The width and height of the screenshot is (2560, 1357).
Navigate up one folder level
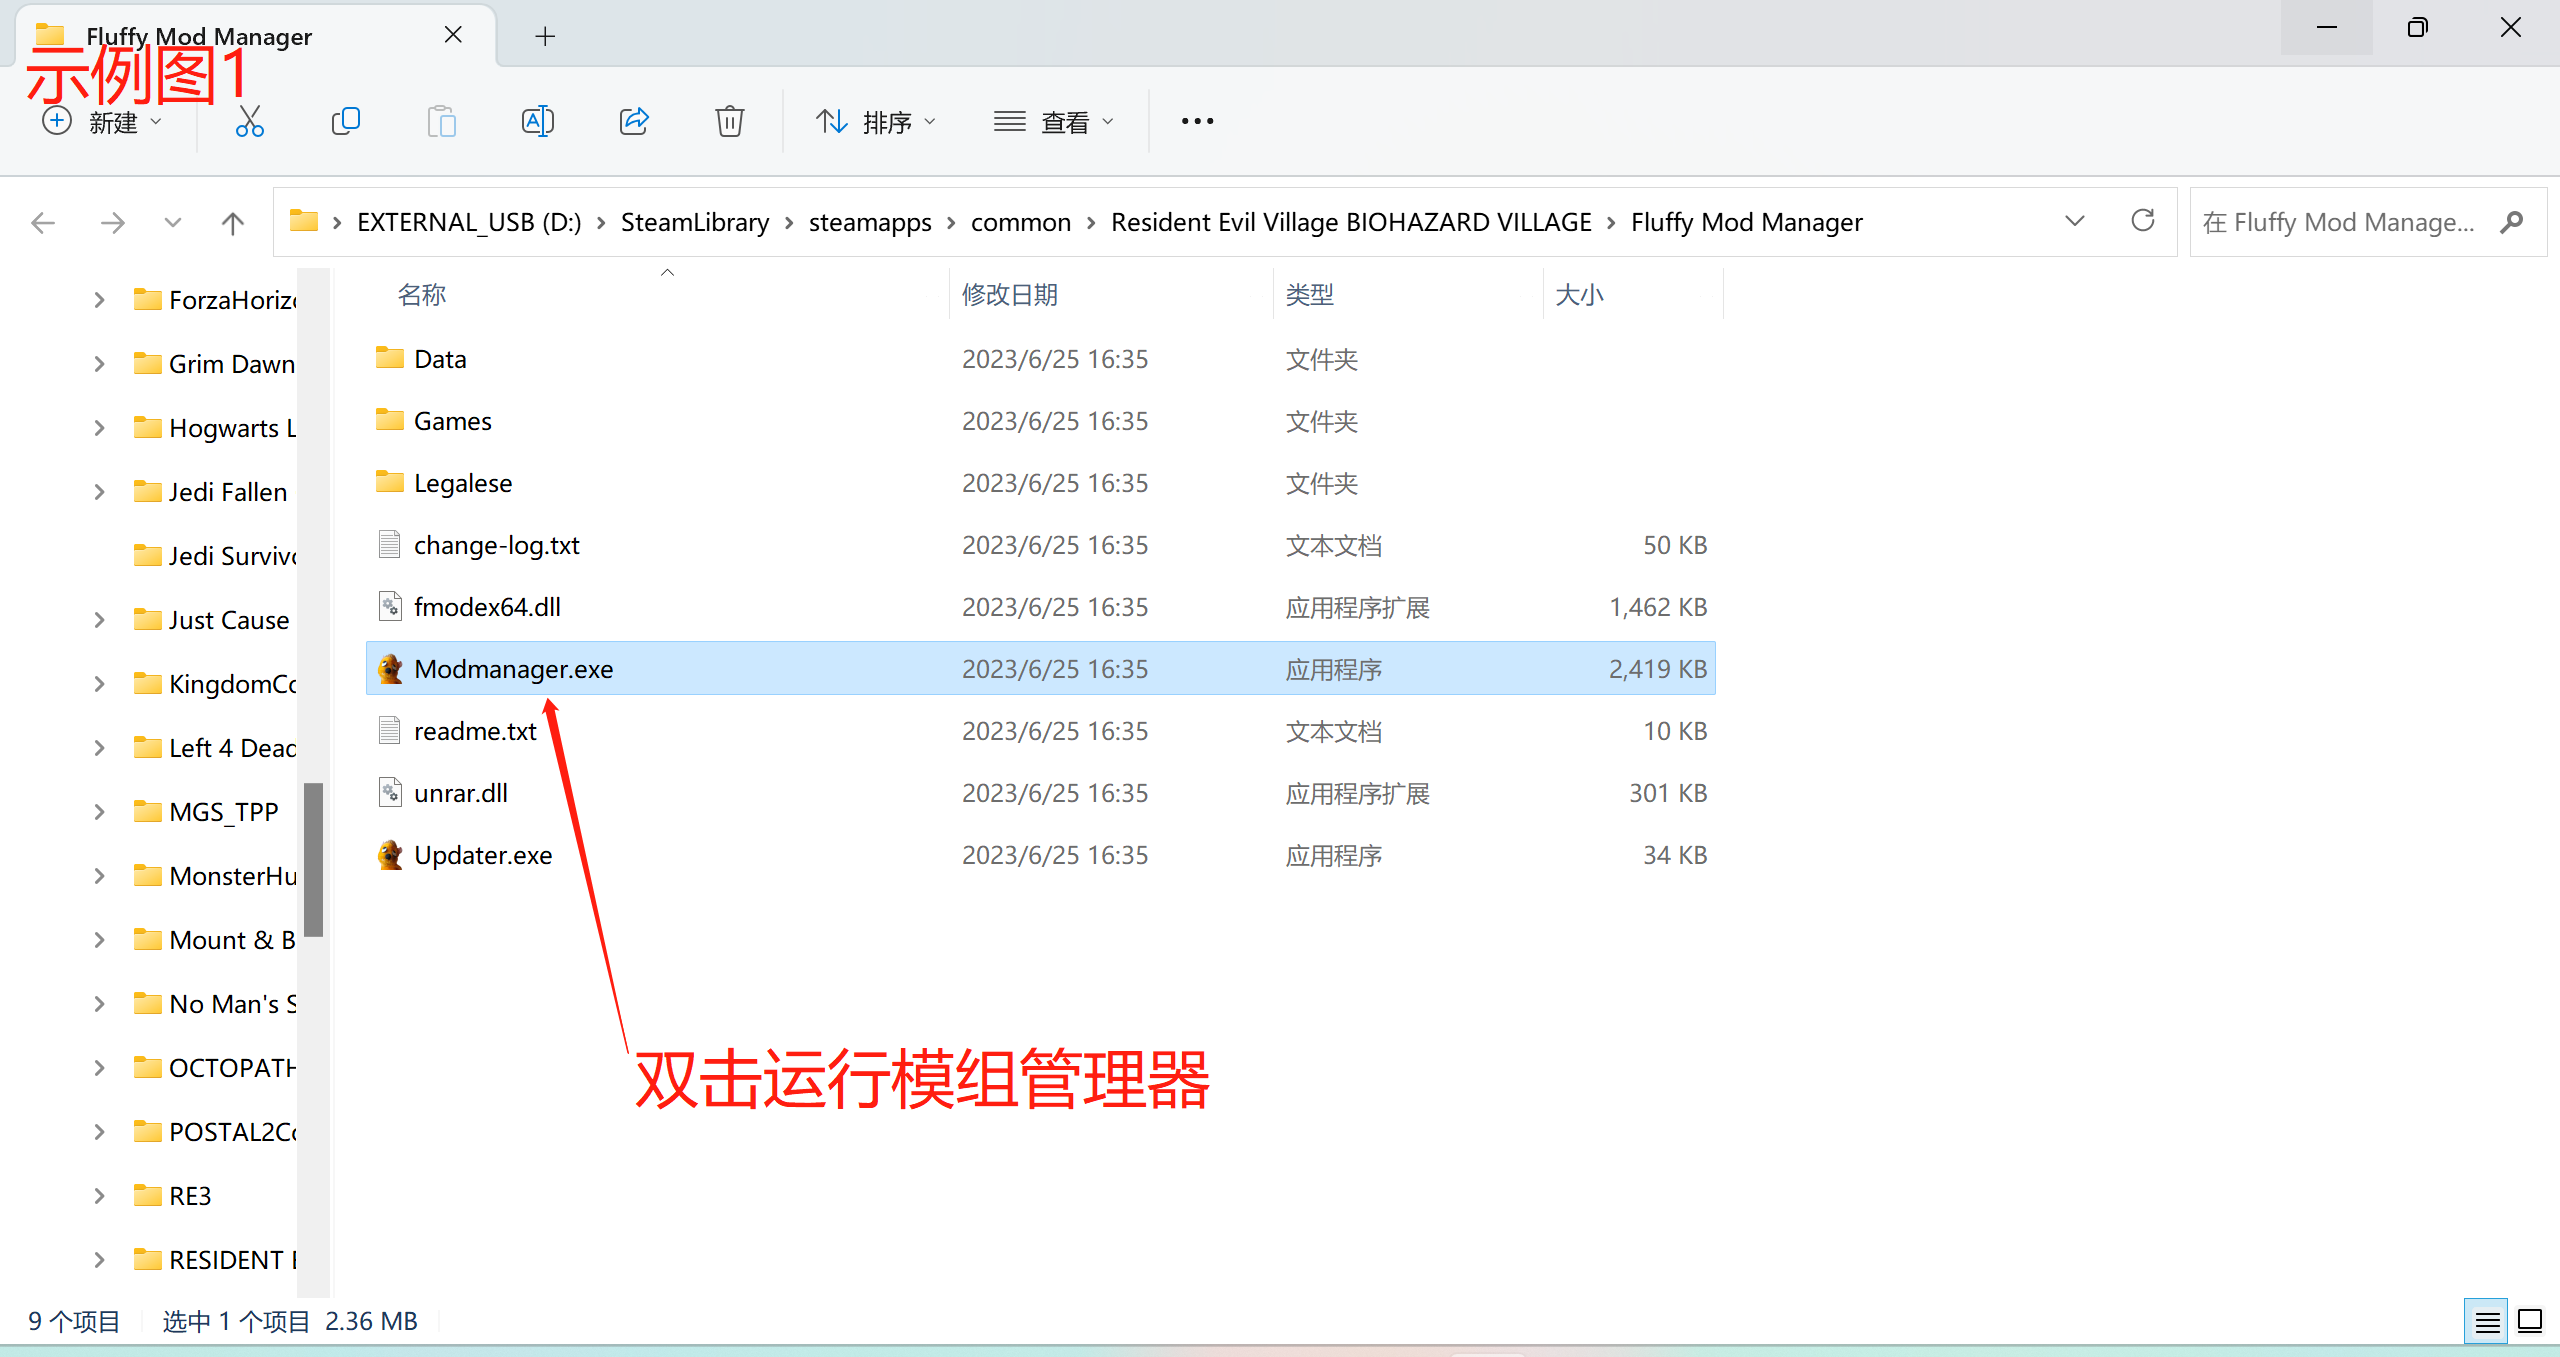(x=232, y=222)
